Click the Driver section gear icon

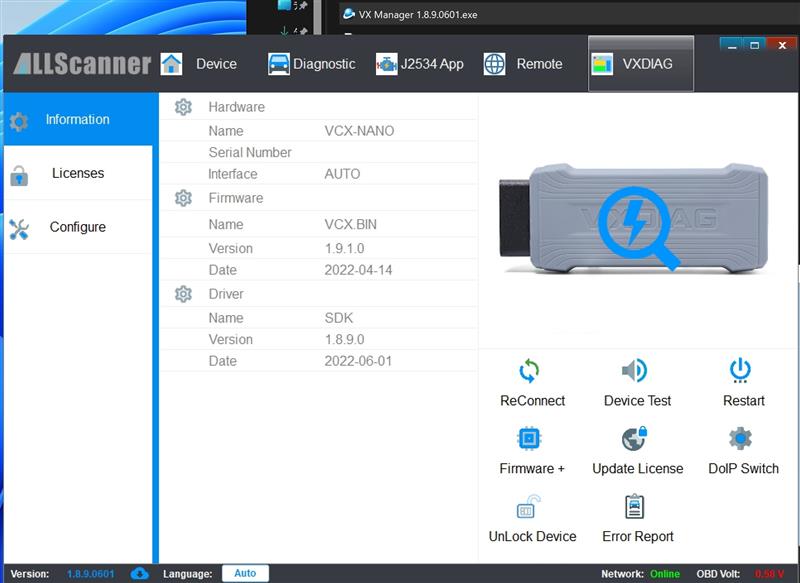(x=183, y=294)
